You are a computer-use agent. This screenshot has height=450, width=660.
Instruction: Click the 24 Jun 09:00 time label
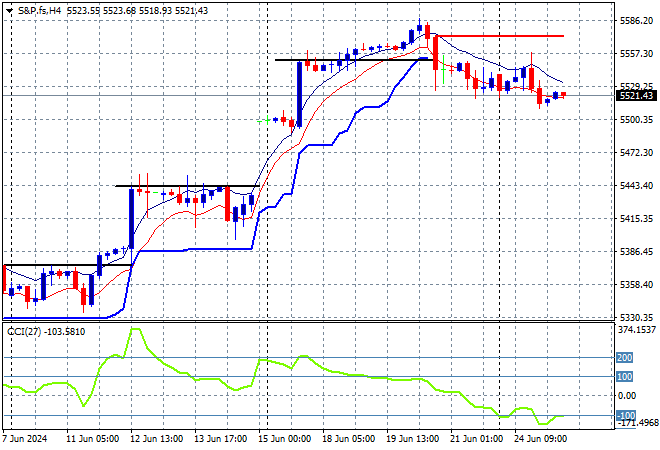540,439
